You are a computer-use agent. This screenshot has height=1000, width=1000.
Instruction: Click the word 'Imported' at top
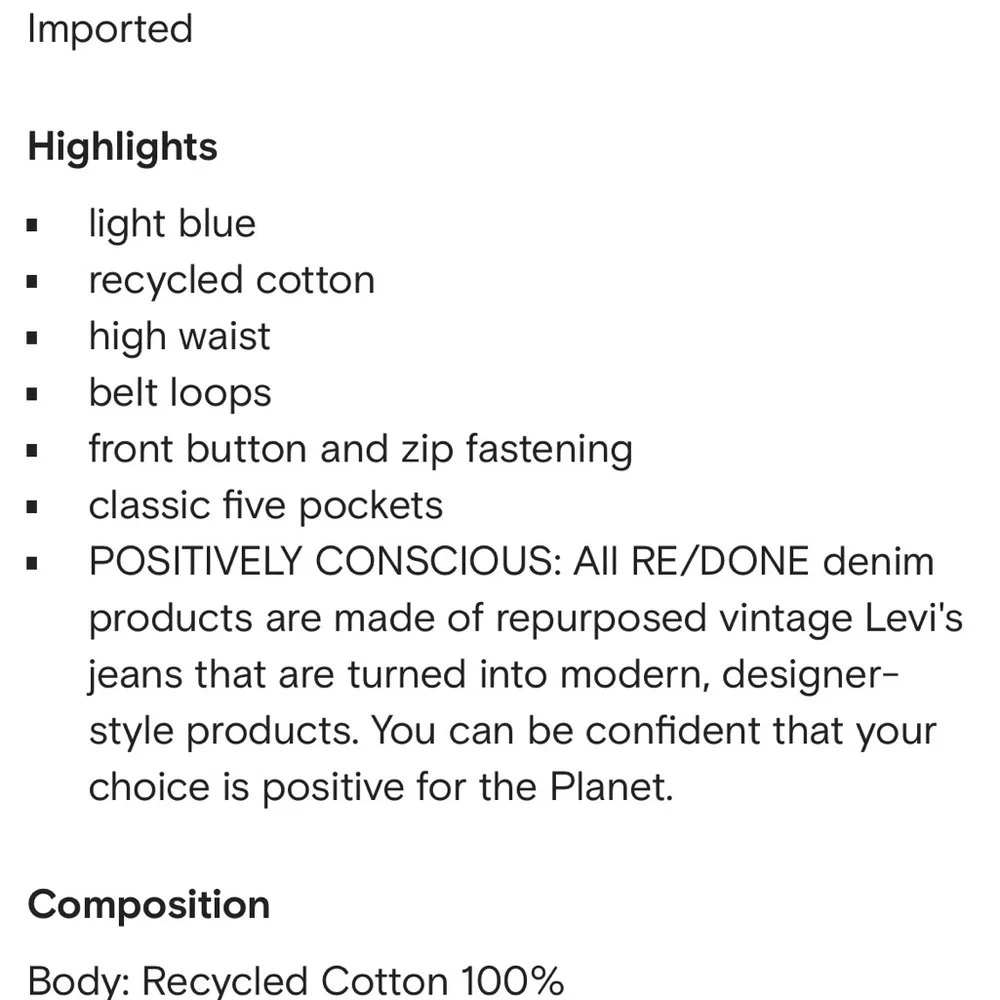[x=110, y=29]
